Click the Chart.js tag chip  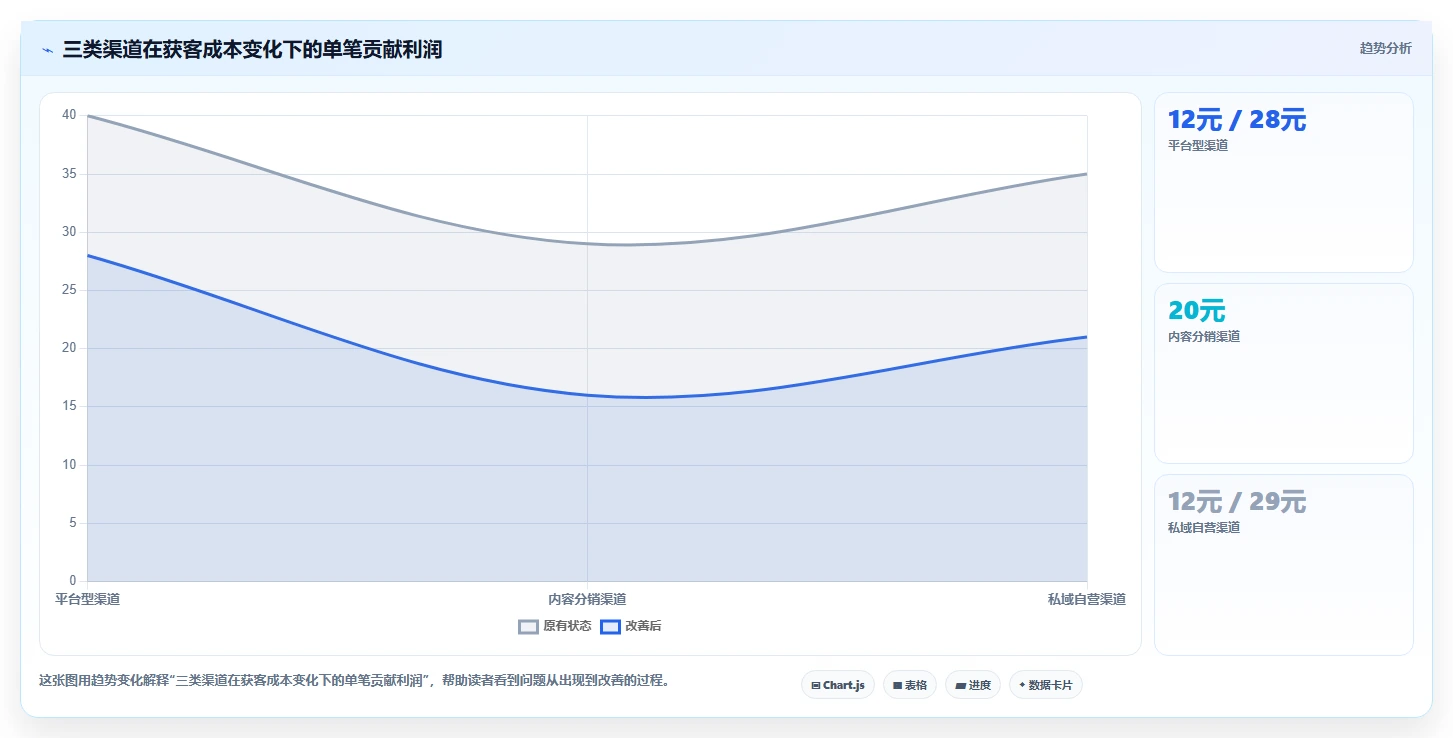[x=838, y=685]
